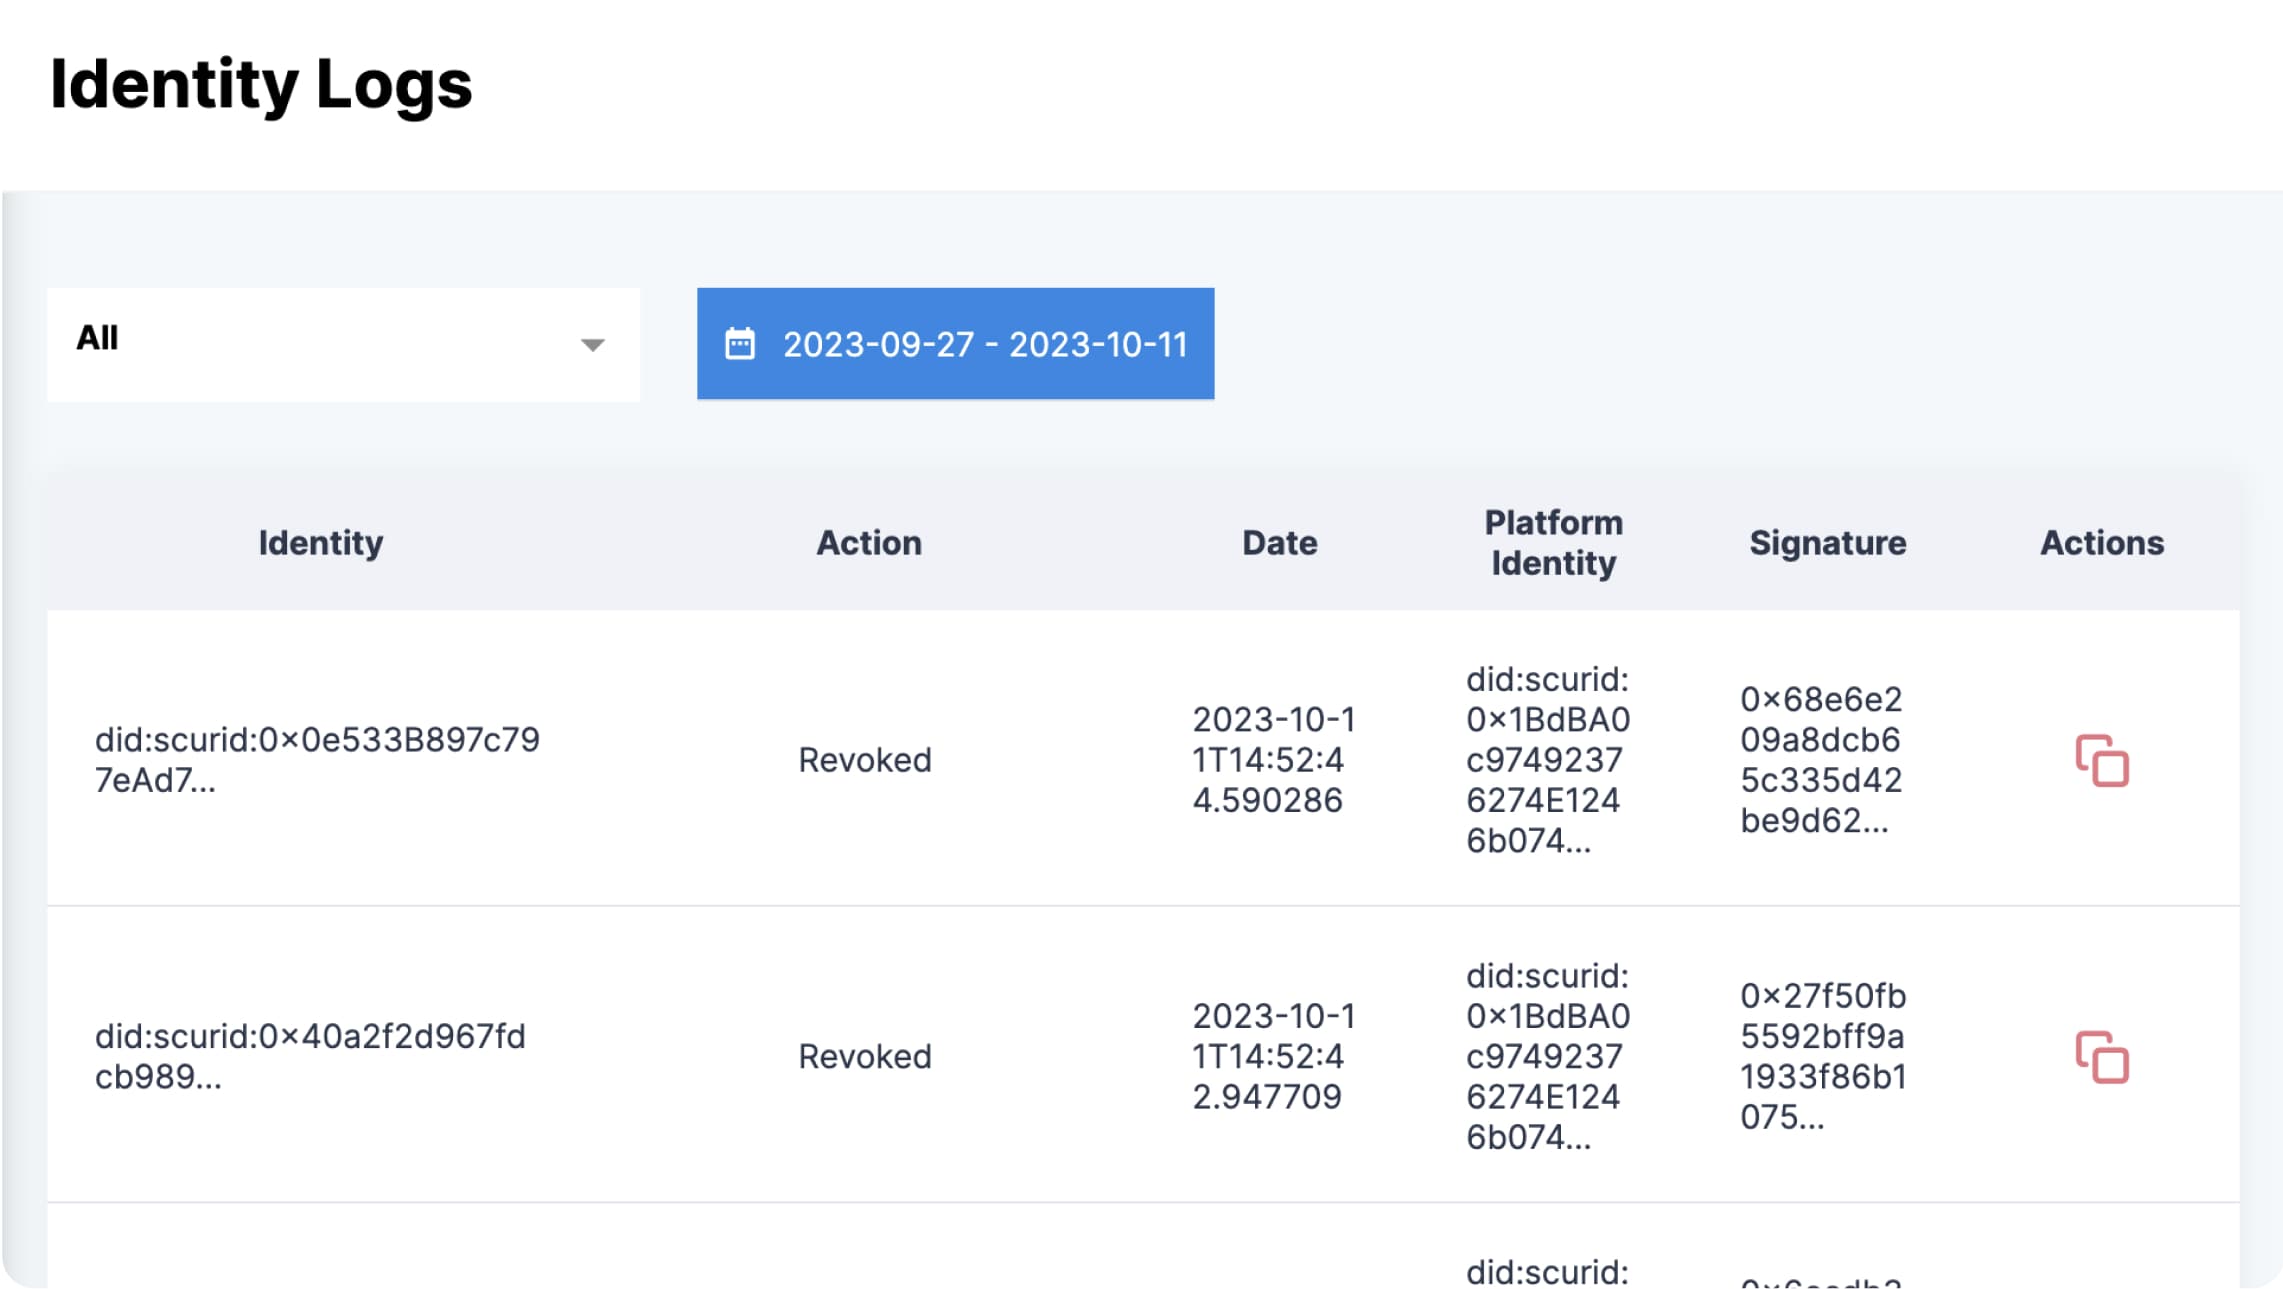Click the Date column header
The height and width of the screenshot is (1289, 2283).
coord(1280,543)
